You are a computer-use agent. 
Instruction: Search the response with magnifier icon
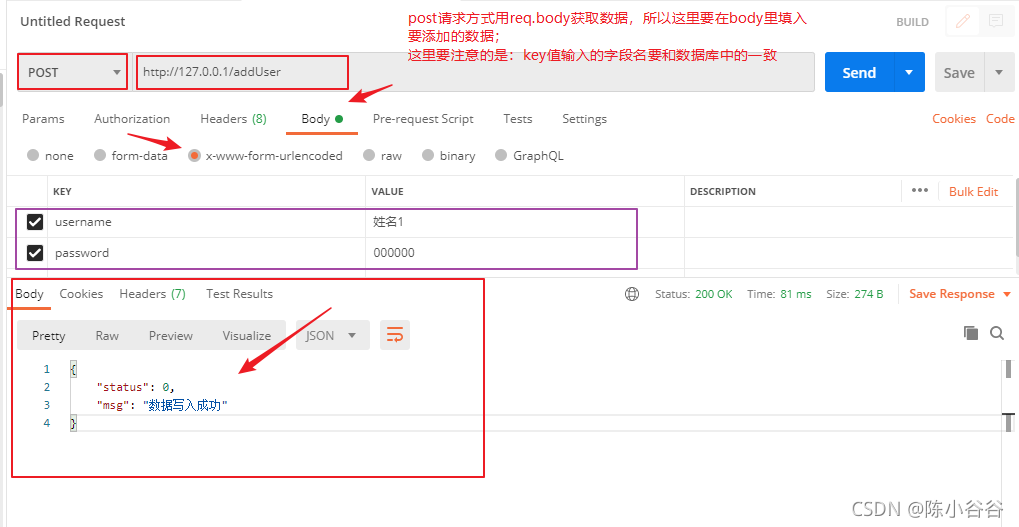996,333
